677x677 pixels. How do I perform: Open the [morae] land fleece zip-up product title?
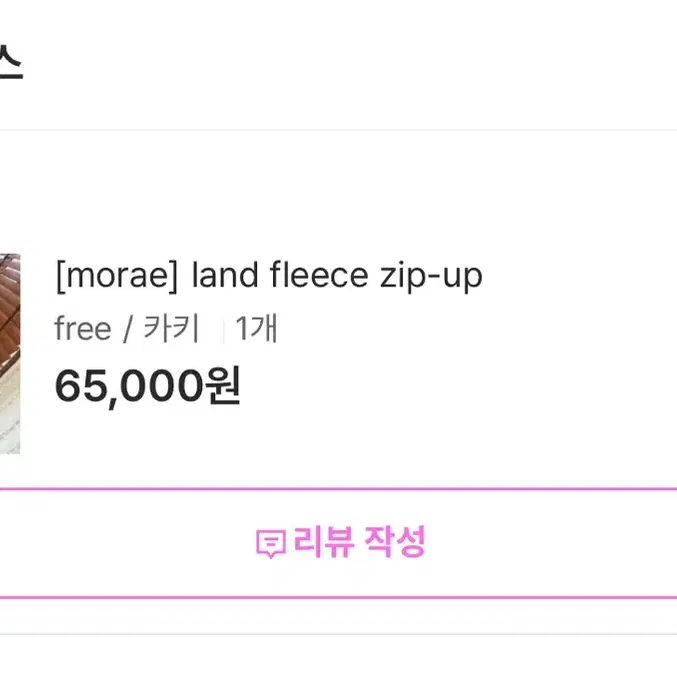[x=268, y=275]
